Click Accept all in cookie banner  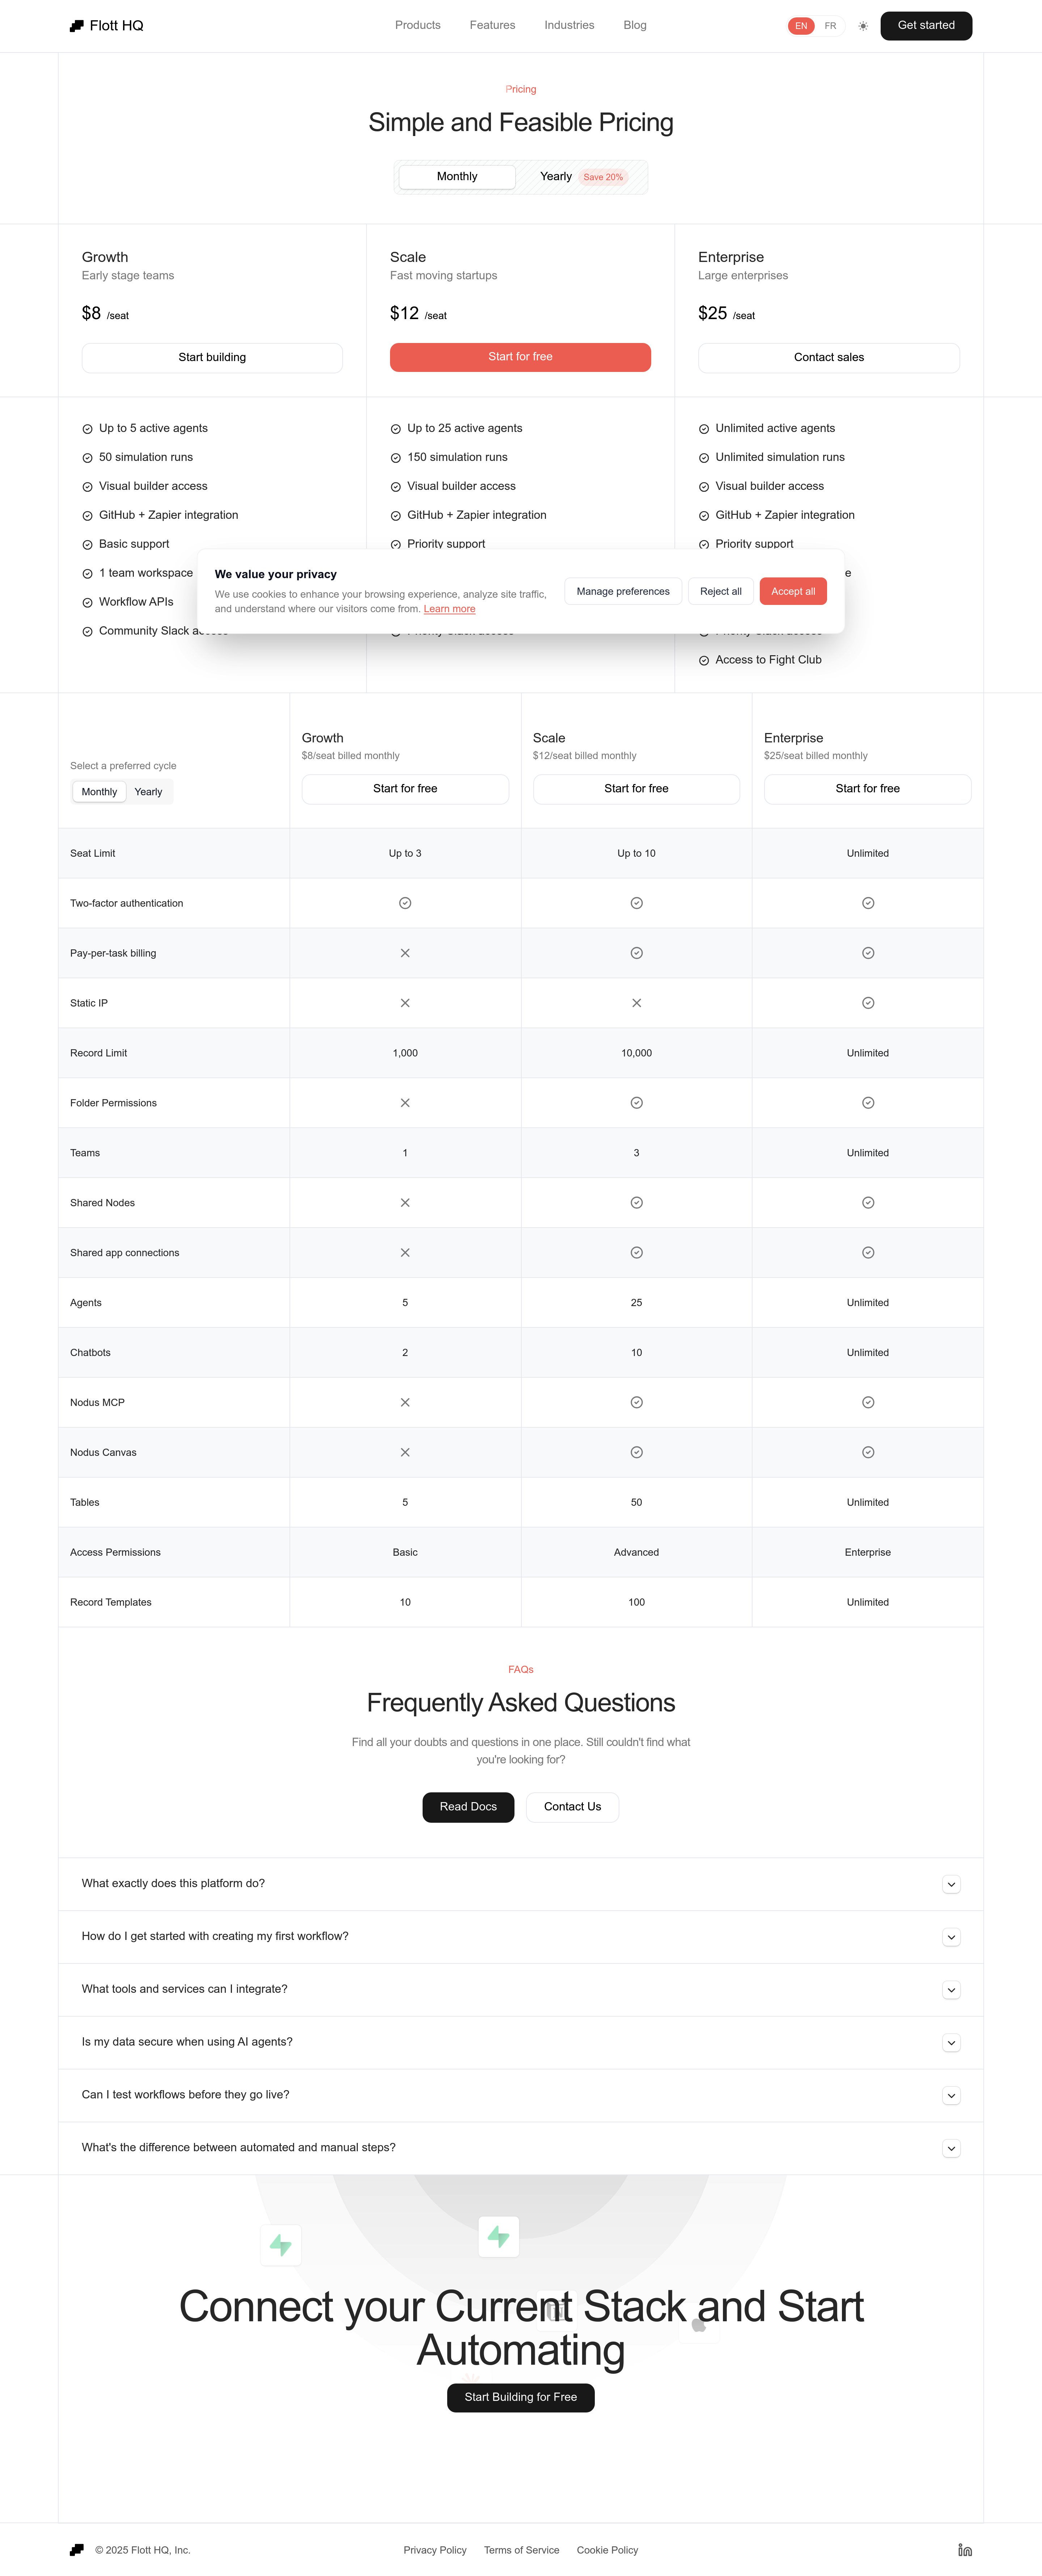[793, 591]
